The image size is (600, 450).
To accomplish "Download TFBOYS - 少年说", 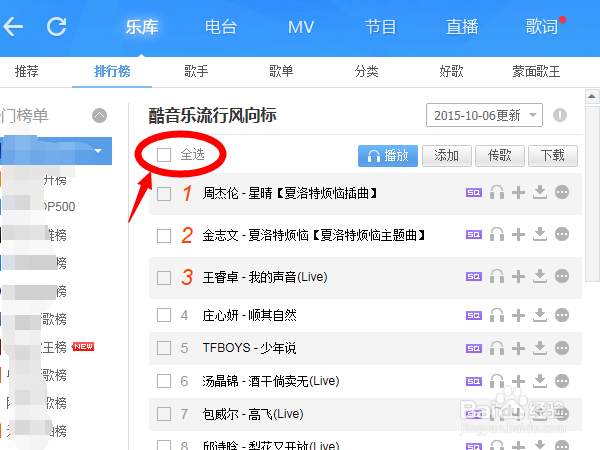I will (x=540, y=348).
